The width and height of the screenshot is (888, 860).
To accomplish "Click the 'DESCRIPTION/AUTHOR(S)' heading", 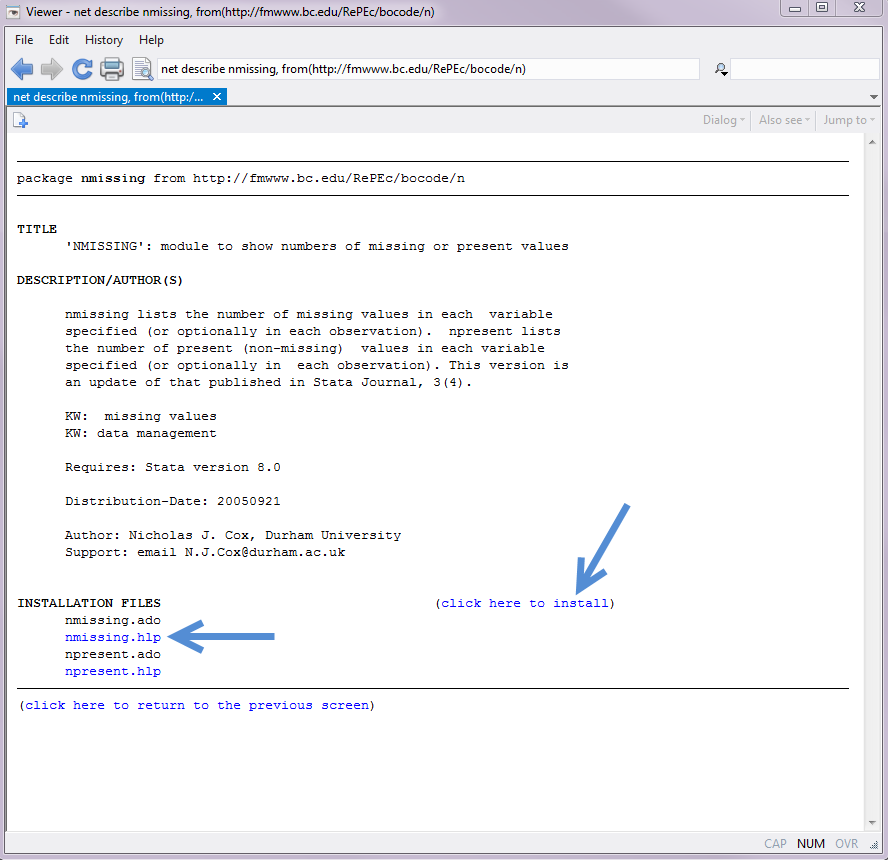I will [100, 280].
